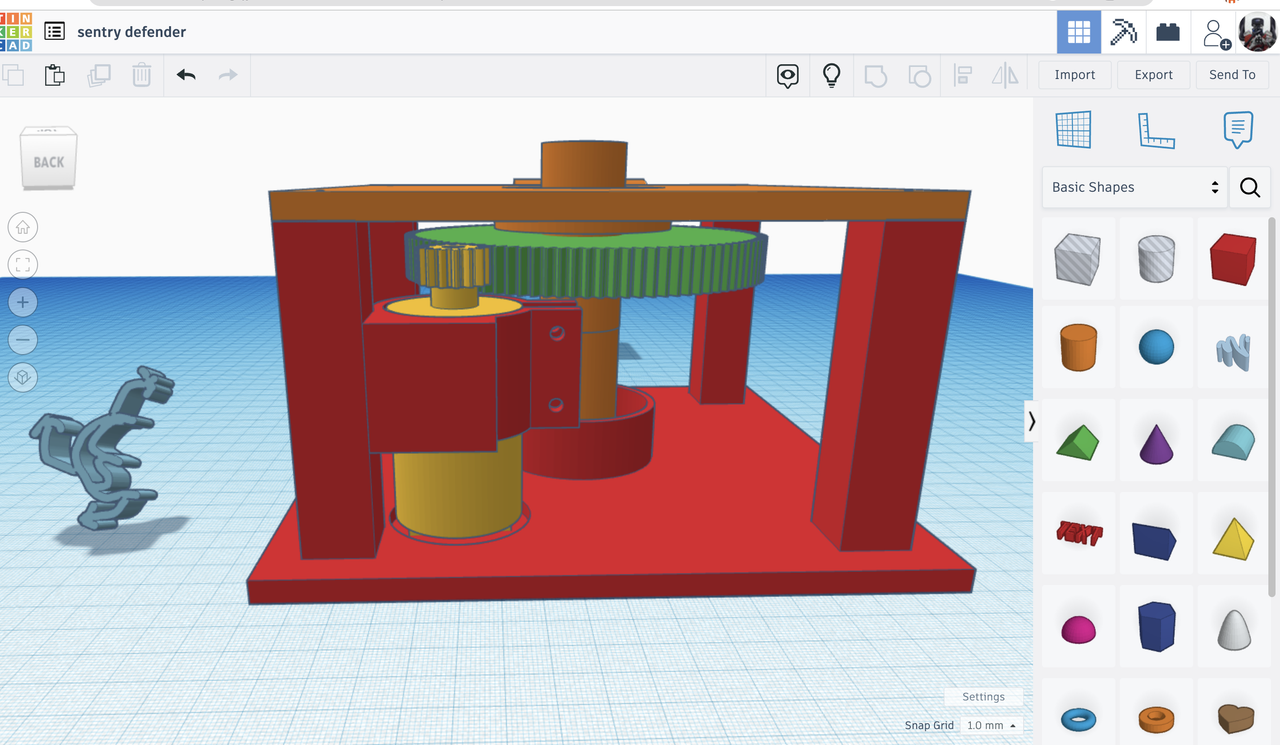Pick the white Paraboloid shape
1280x745 pixels.
coord(1233,629)
